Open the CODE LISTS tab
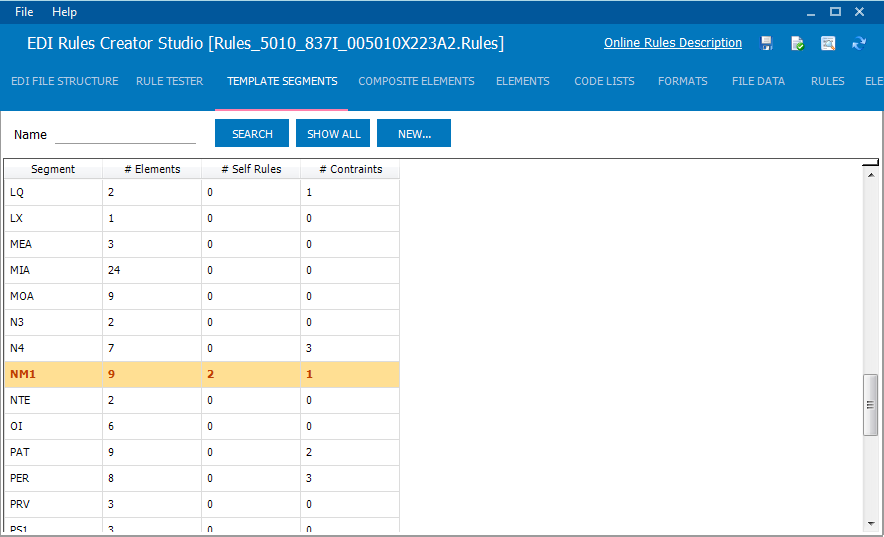 point(604,81)
